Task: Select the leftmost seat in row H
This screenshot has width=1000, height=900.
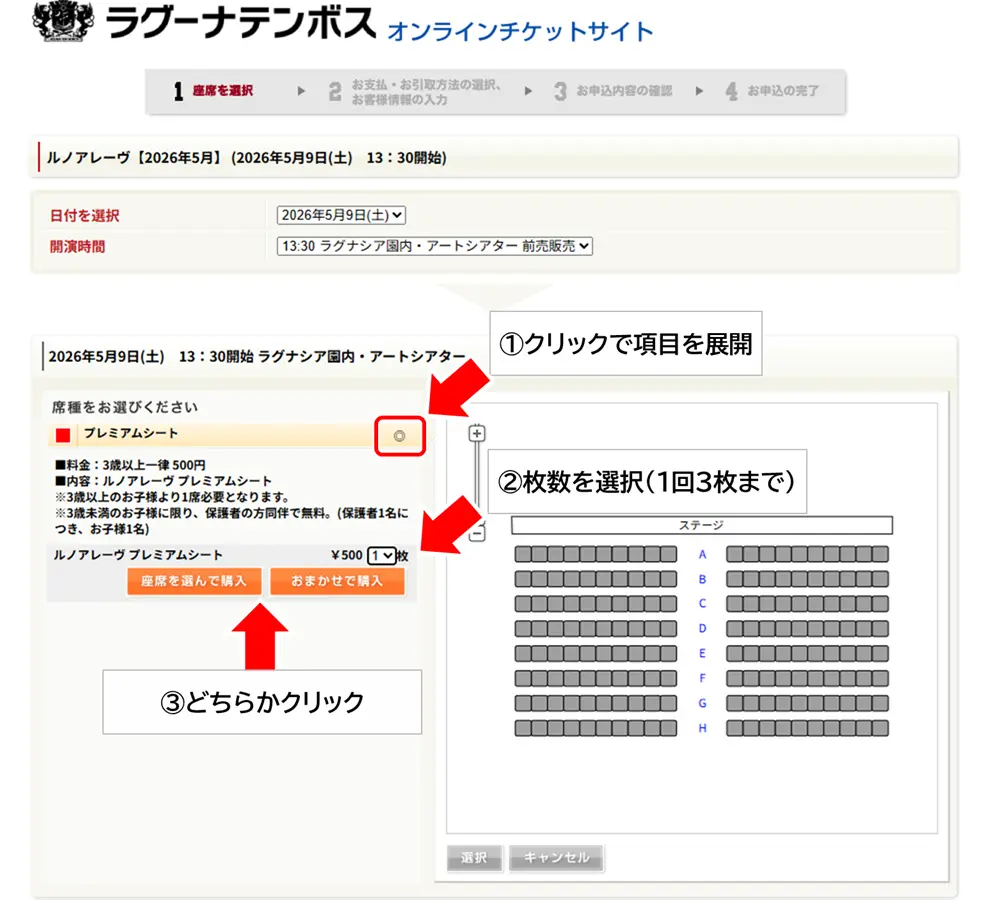Action: [x=523, y=728]
